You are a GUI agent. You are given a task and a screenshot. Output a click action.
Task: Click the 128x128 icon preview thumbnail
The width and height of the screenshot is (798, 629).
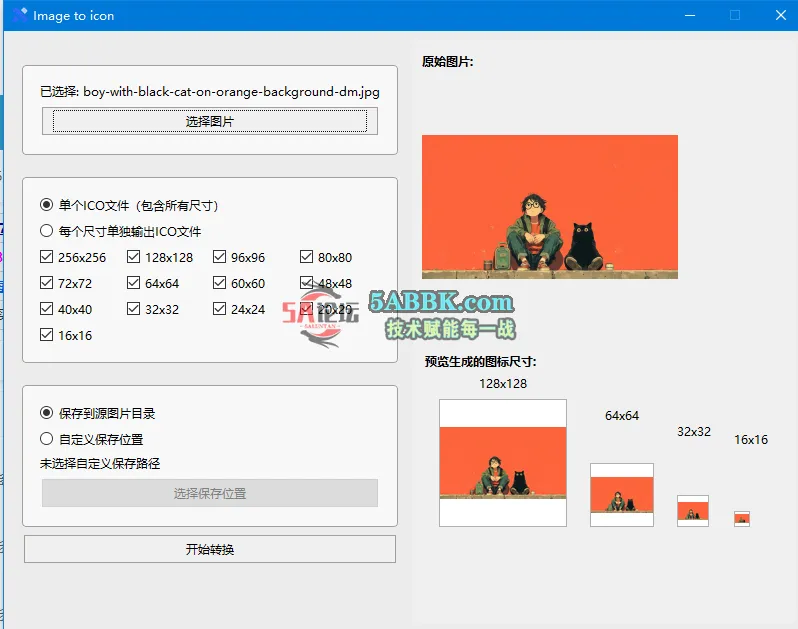click(x=503, y=463)
